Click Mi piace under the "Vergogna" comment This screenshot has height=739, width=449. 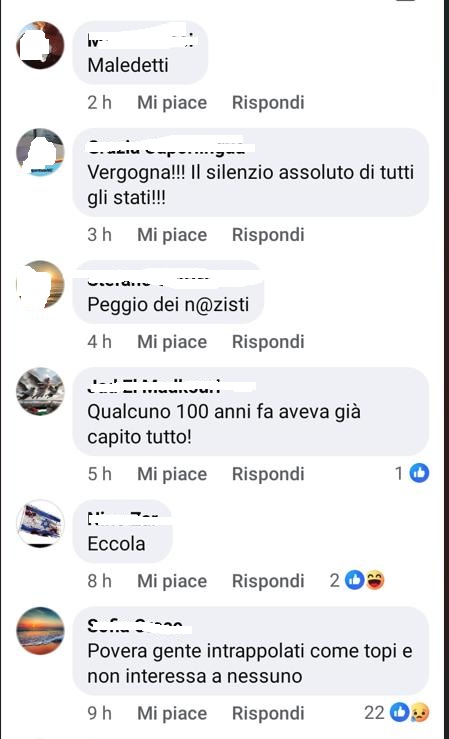click(x=172, y=235)
